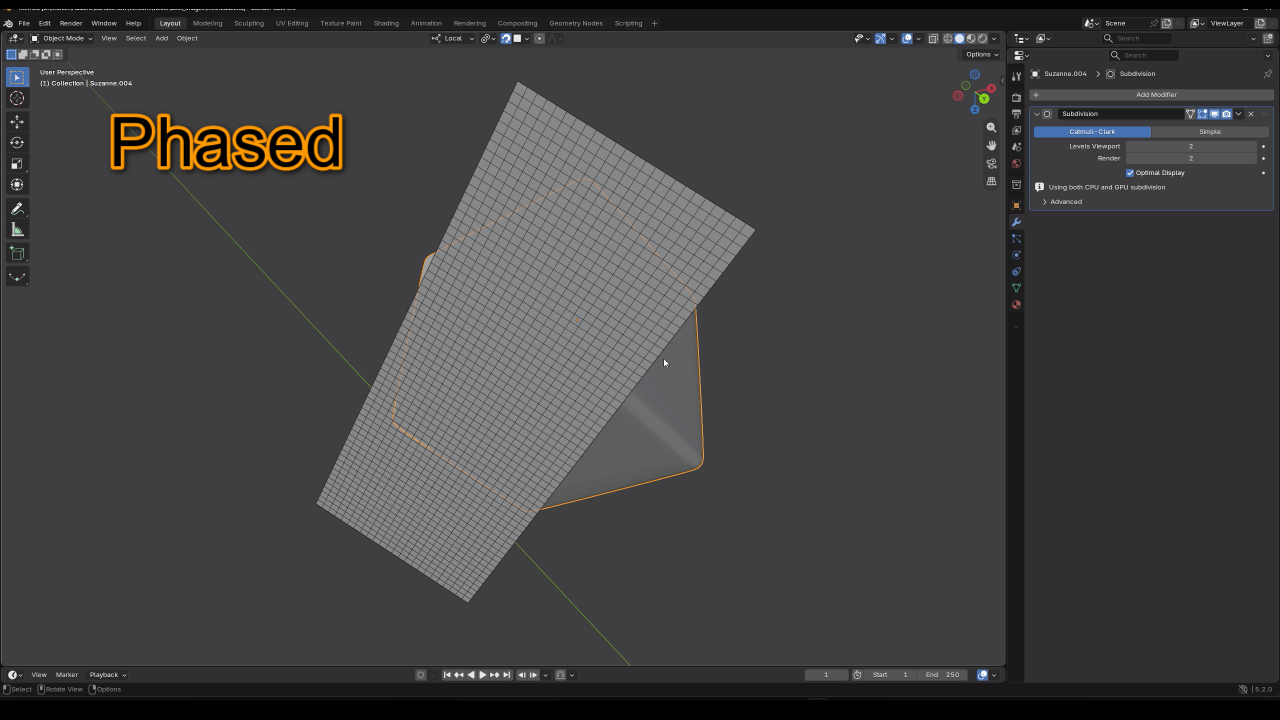Toggle the camera view icon
The width and height of the screenshot is (1280, 720).
[991, 163]
